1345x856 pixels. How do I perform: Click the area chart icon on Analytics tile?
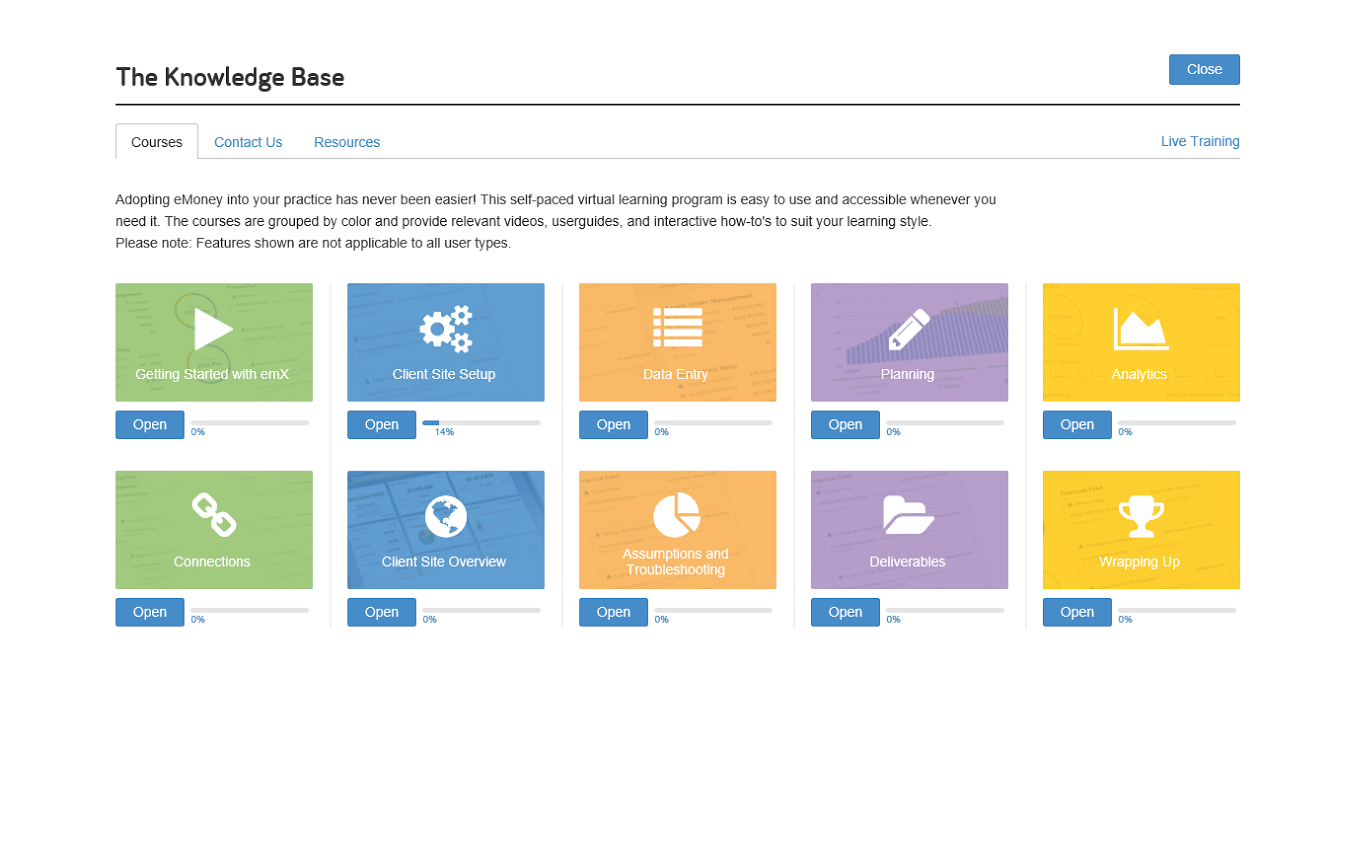[1140, 329]
